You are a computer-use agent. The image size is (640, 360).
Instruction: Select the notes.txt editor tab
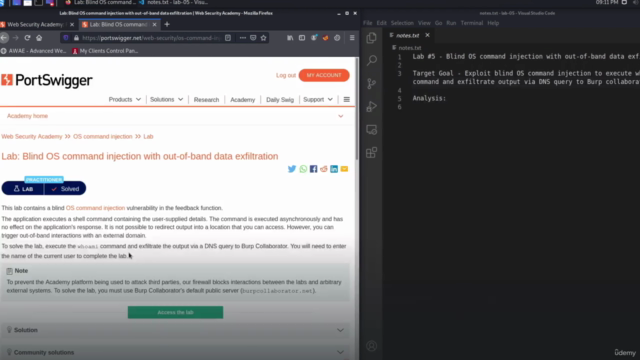tap(409, 36)
